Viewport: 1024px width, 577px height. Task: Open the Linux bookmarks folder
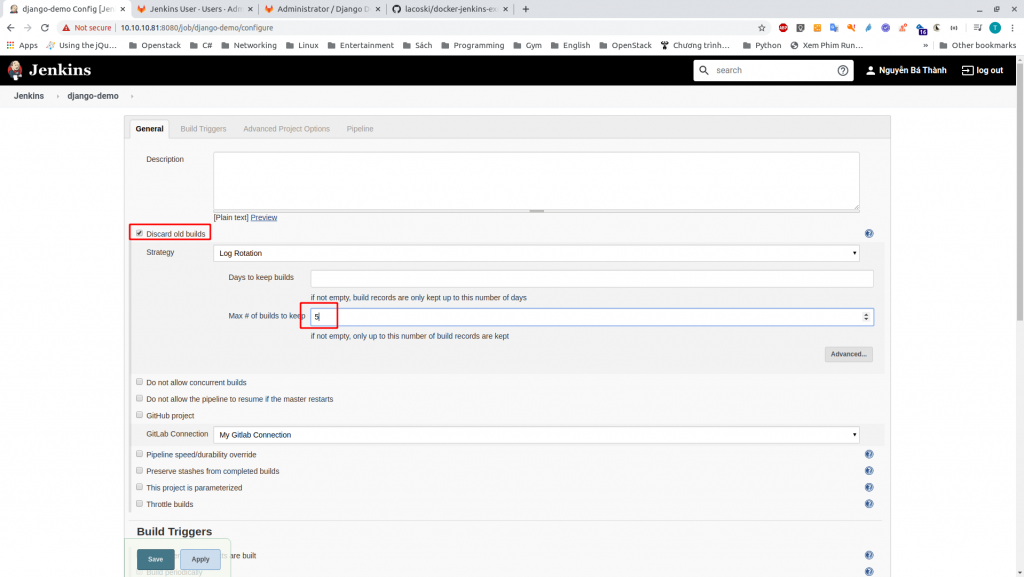click(x=302, y=46)
